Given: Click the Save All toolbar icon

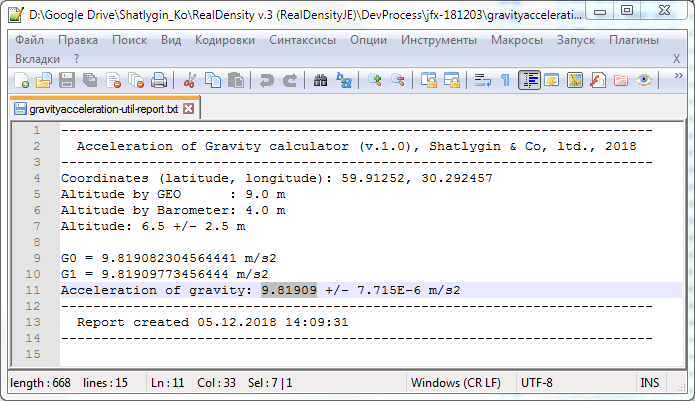Looking at the screenshot, I should [90, 81].
